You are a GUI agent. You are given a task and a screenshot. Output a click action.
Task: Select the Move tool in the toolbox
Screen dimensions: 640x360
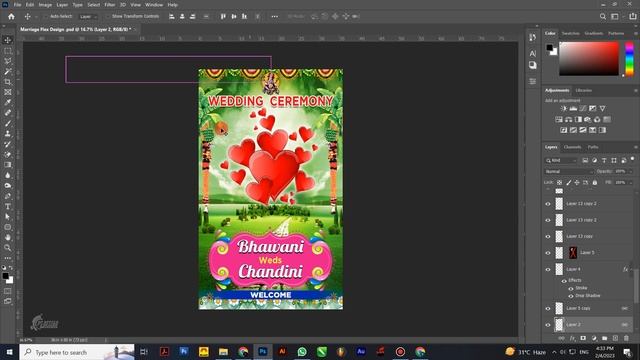(8, 40)
